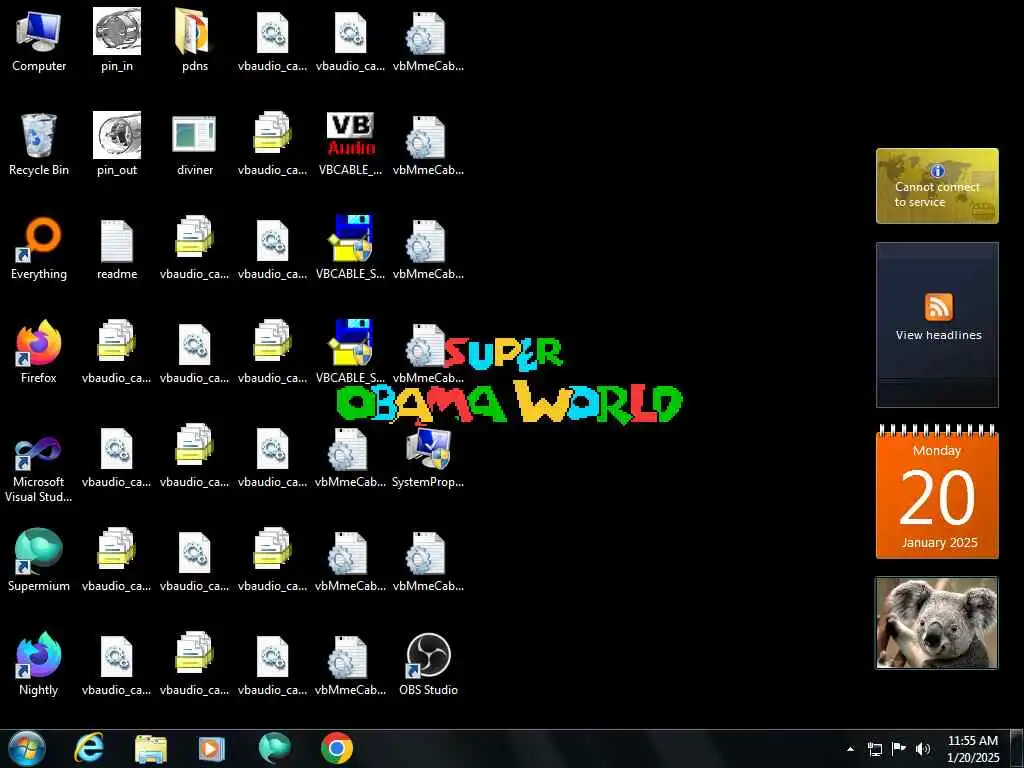Launch Google Chrome from the taskbar
Image resolution: width=1024 pixels, height=768 pixels.
pos(337,748)
